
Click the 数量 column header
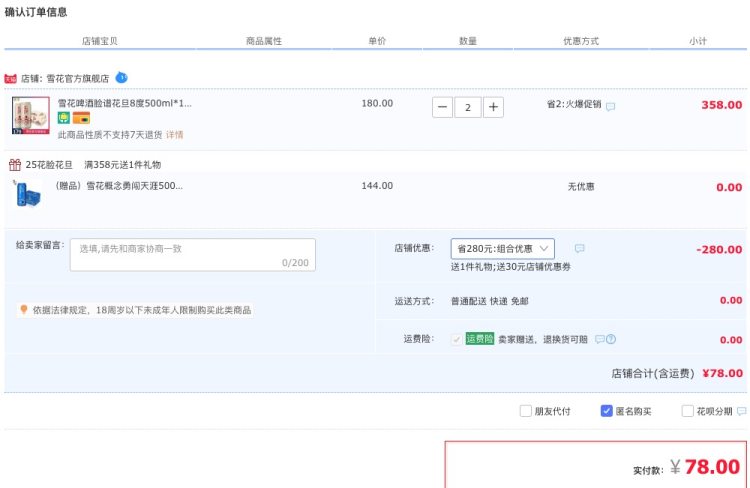click(468, 41)
